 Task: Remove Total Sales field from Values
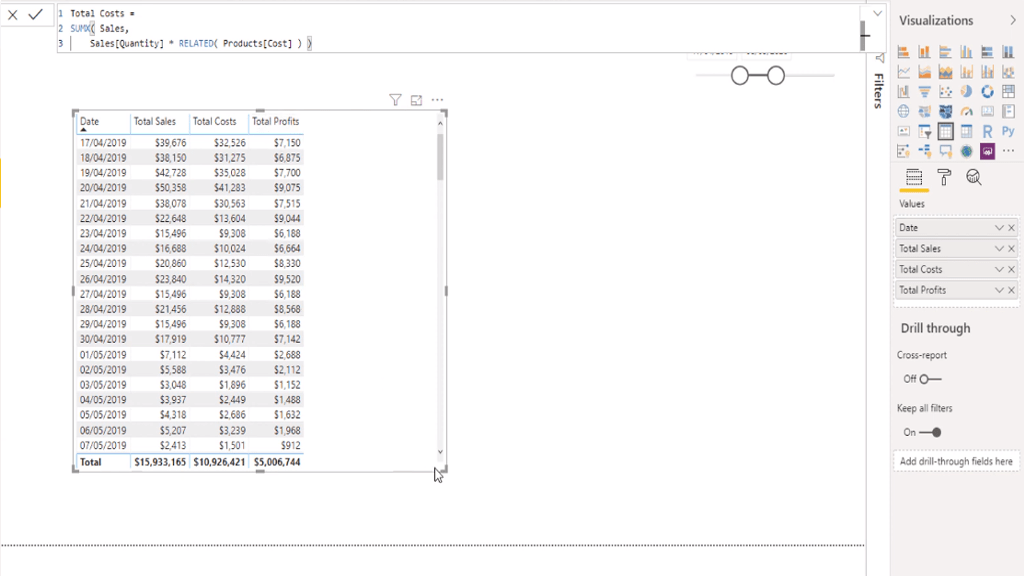(1012, 249)
